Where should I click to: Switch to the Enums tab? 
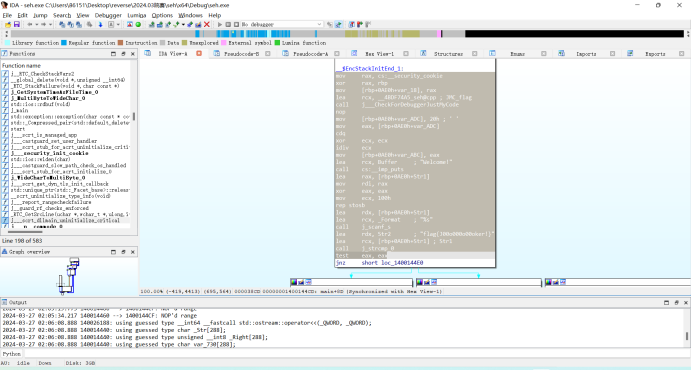tap(517, 54)
